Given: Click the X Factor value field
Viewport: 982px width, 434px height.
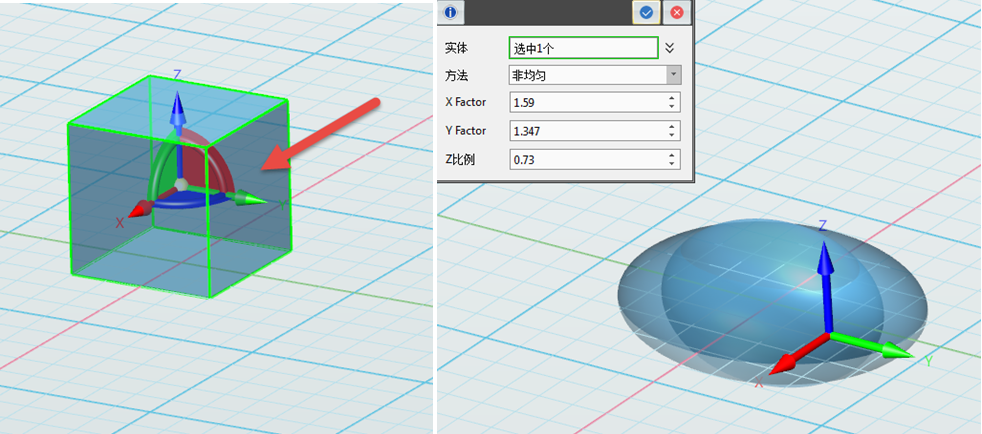Looking at the screenshot, I should (x=586, y=103).
